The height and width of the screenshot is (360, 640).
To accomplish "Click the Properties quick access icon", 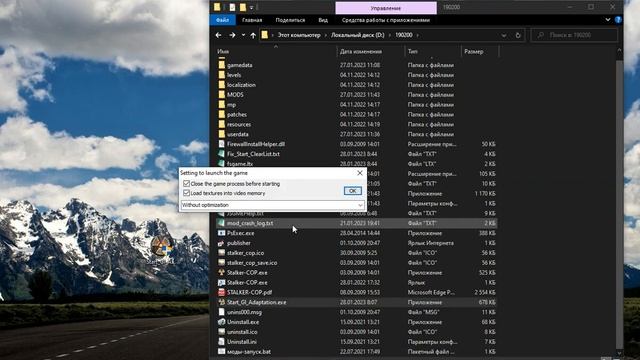I will (232, 7).
